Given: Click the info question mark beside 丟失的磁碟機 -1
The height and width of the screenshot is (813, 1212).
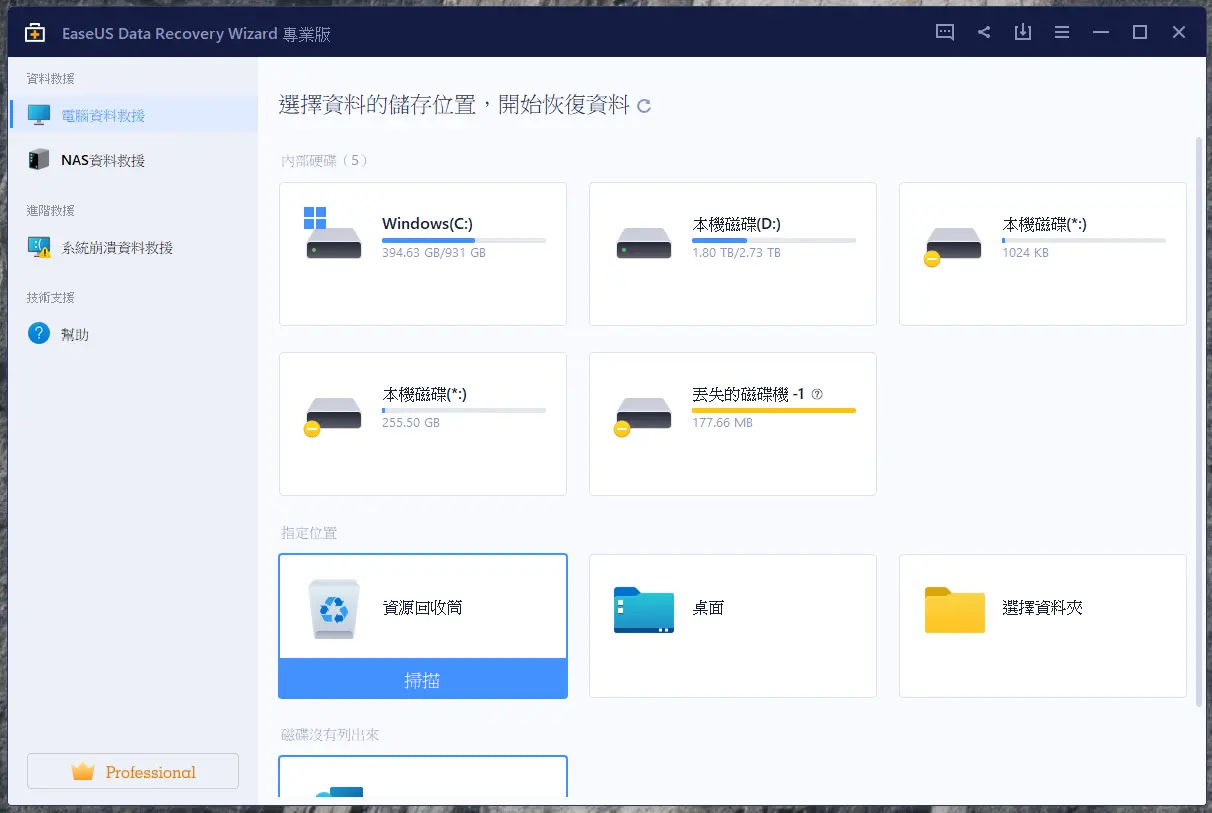Looking at the screenshot, I should (x=817, y=395).
